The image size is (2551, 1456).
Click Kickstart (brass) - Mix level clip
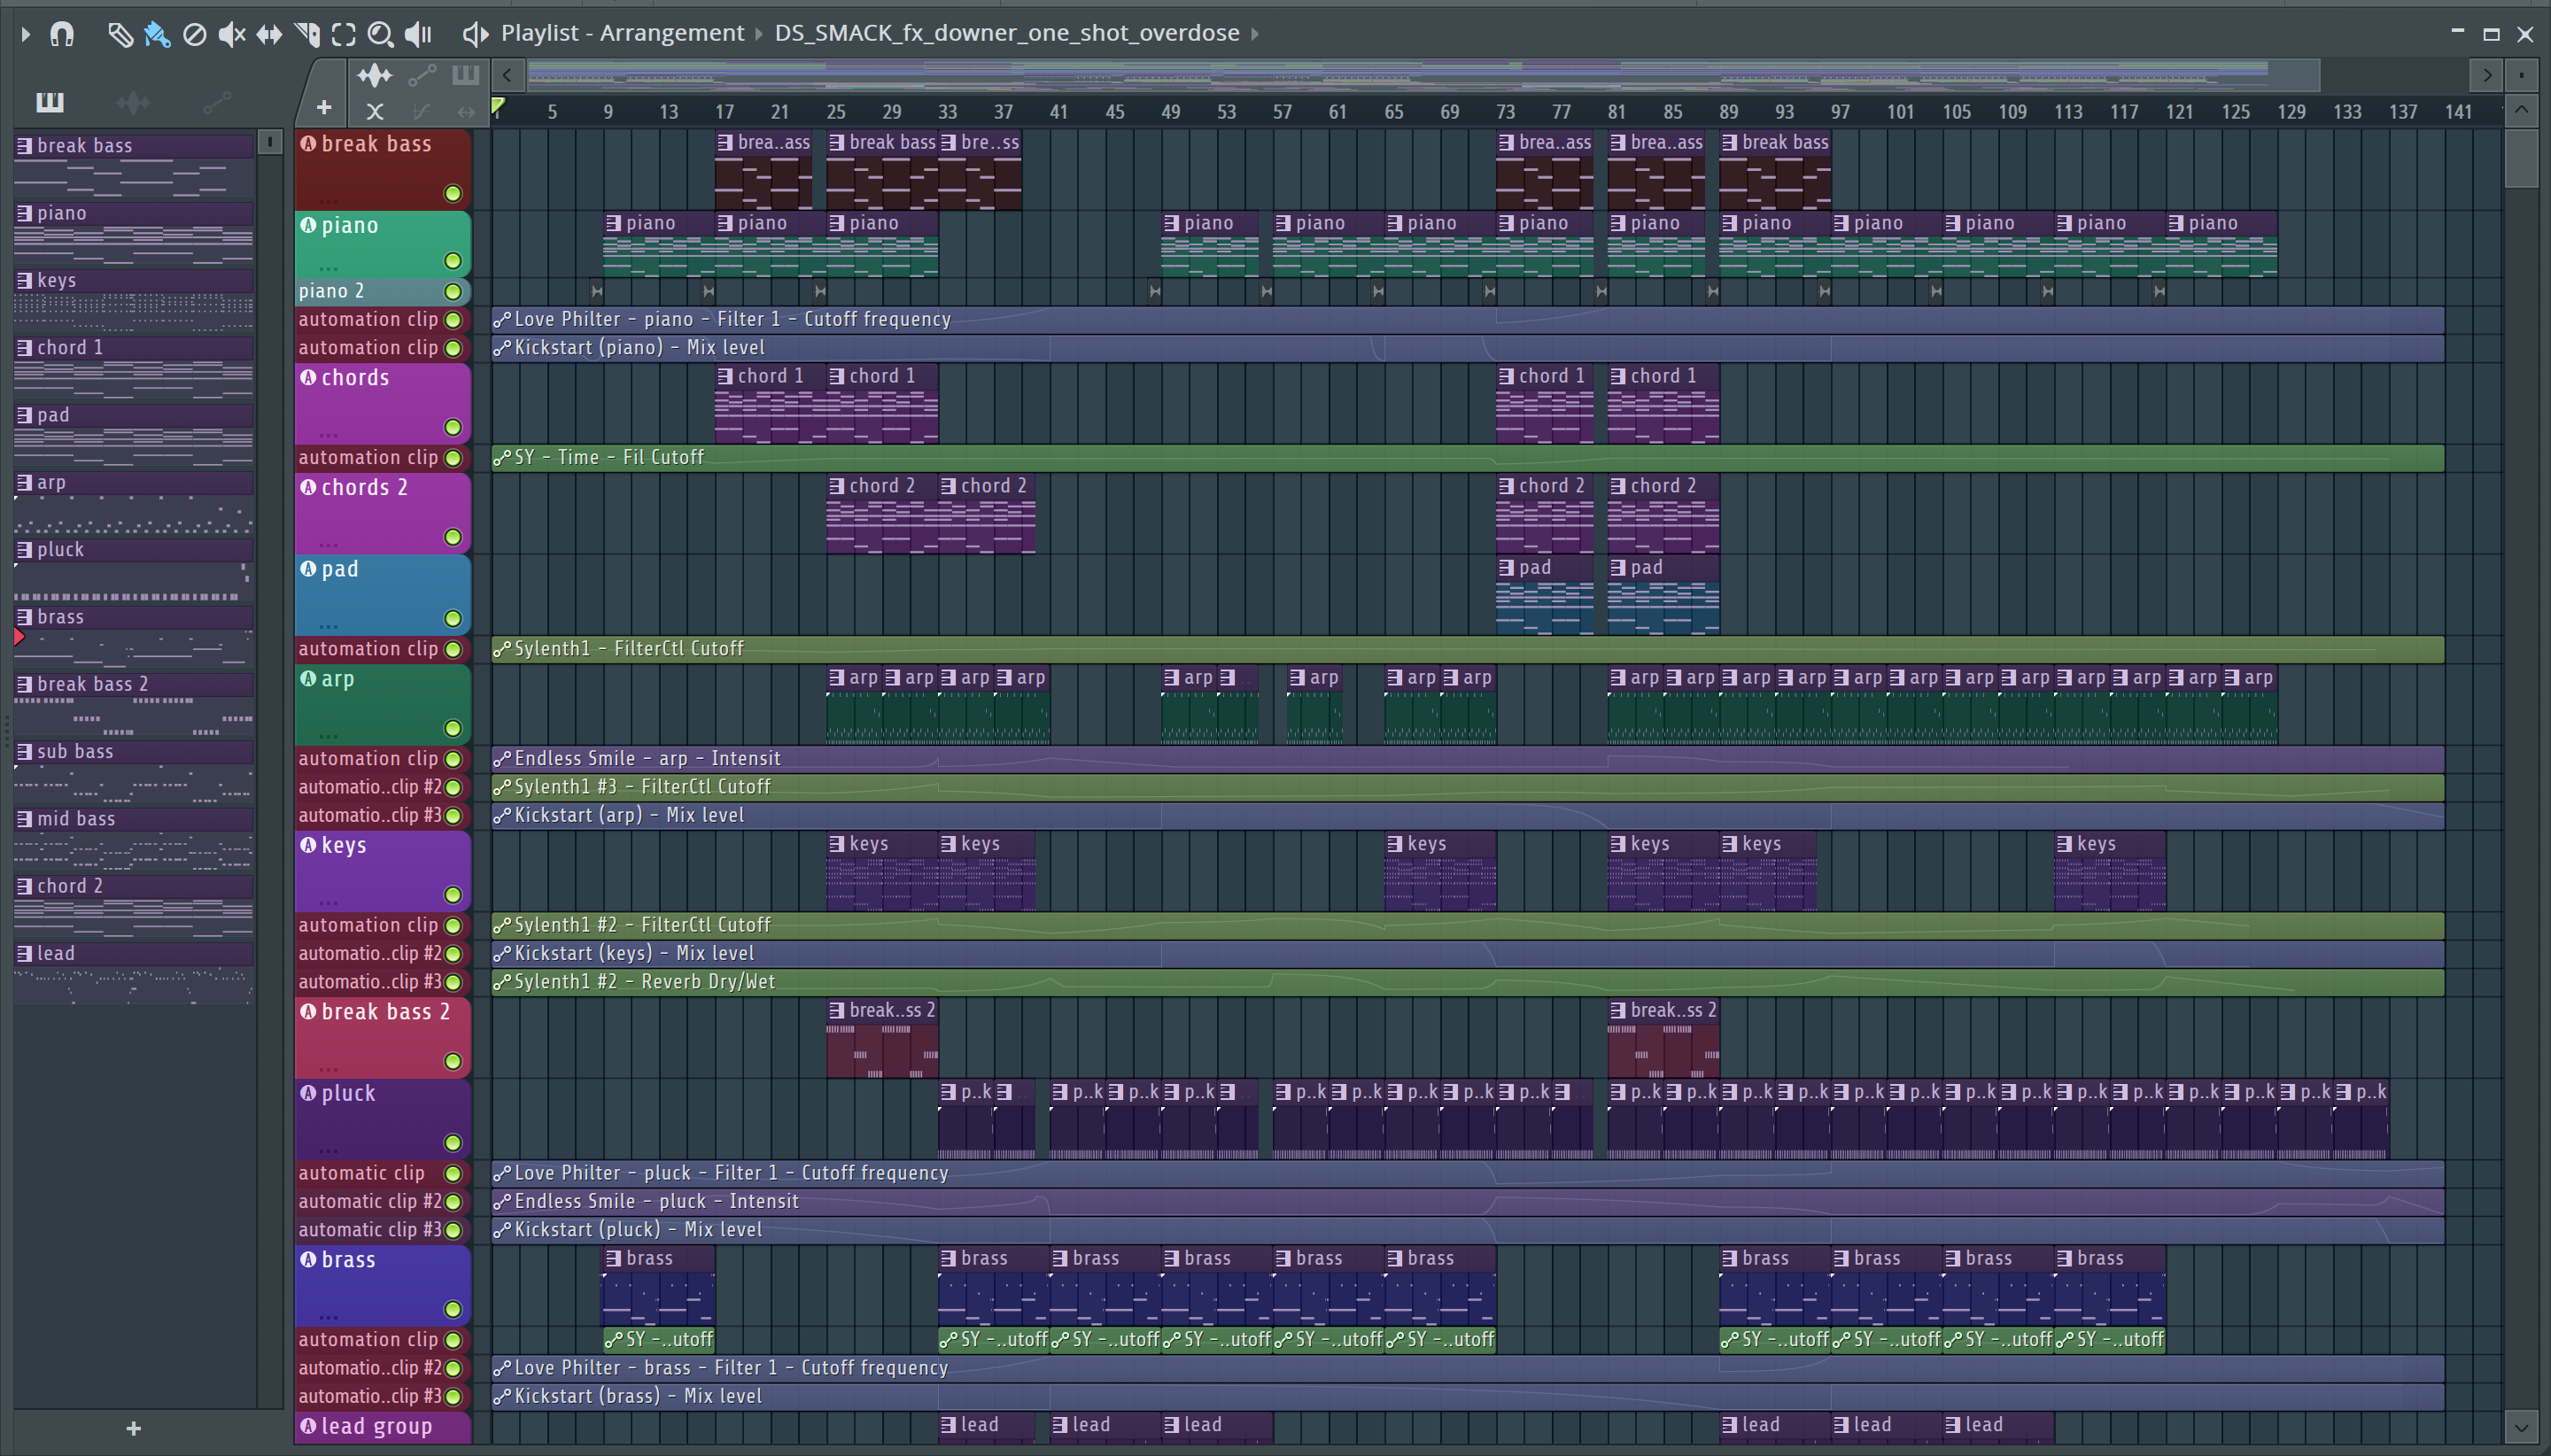[1467, 1396]
